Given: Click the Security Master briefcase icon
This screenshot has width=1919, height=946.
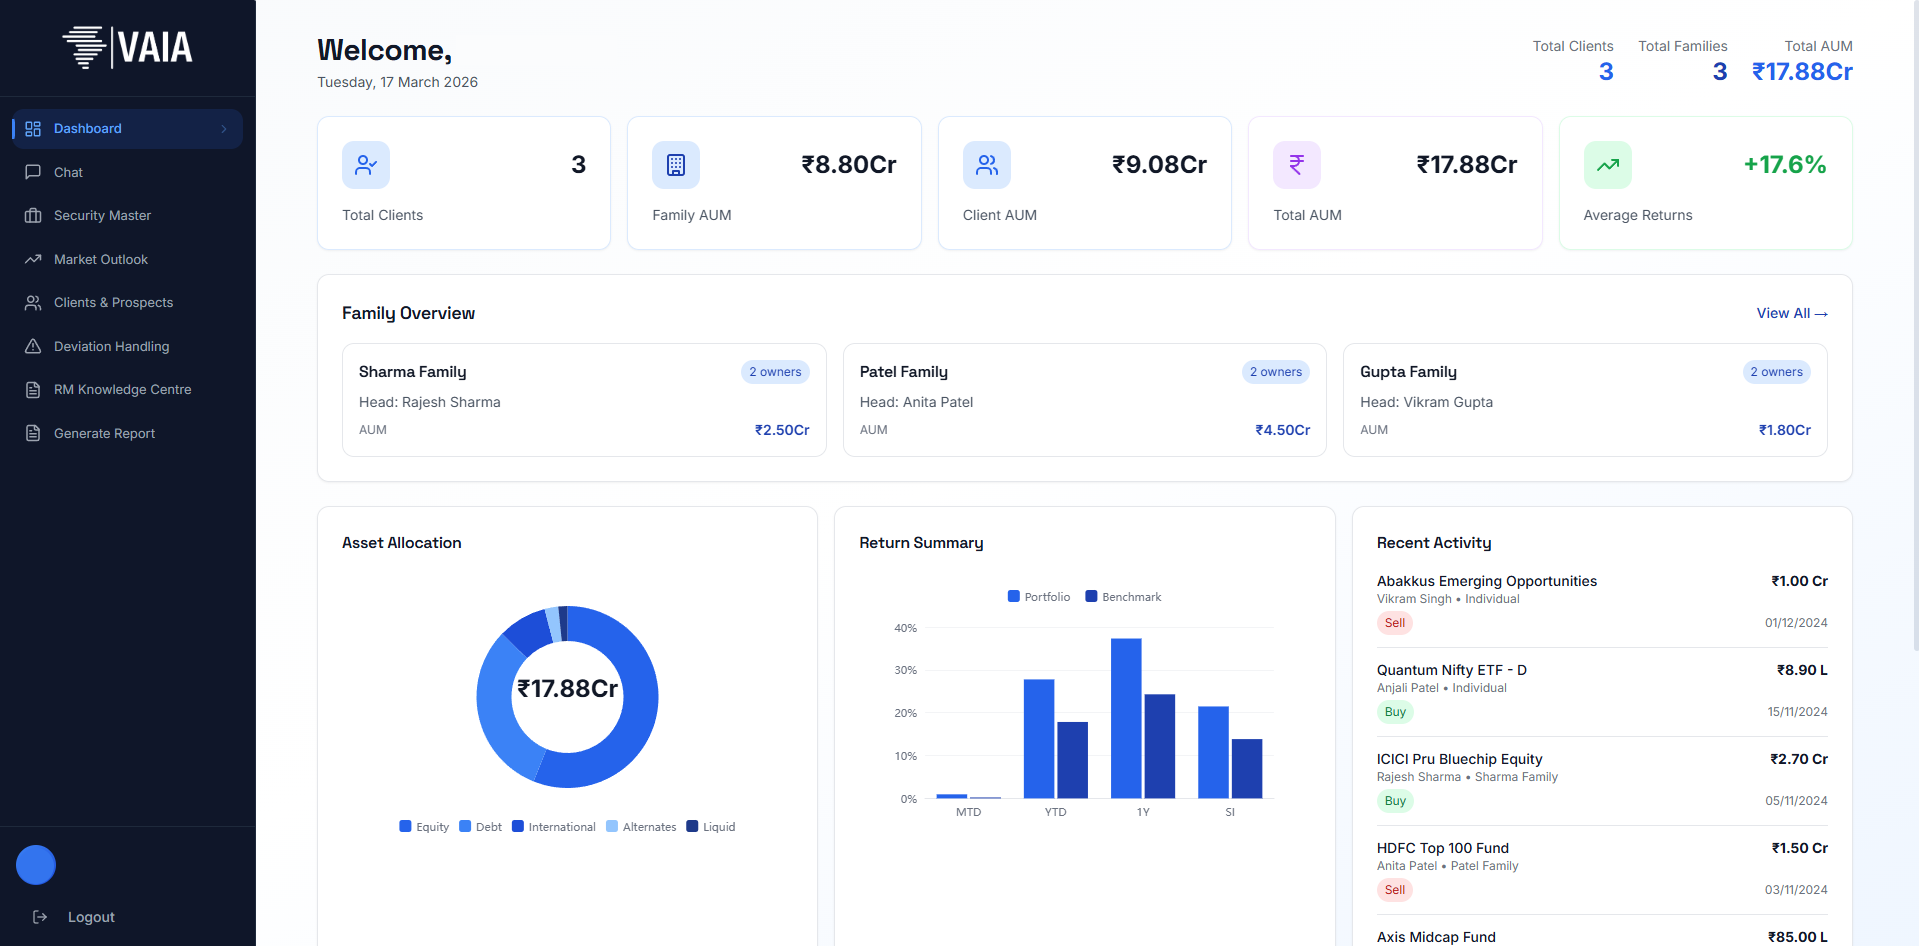Looking at the screenshot, I should pos(33,216).
